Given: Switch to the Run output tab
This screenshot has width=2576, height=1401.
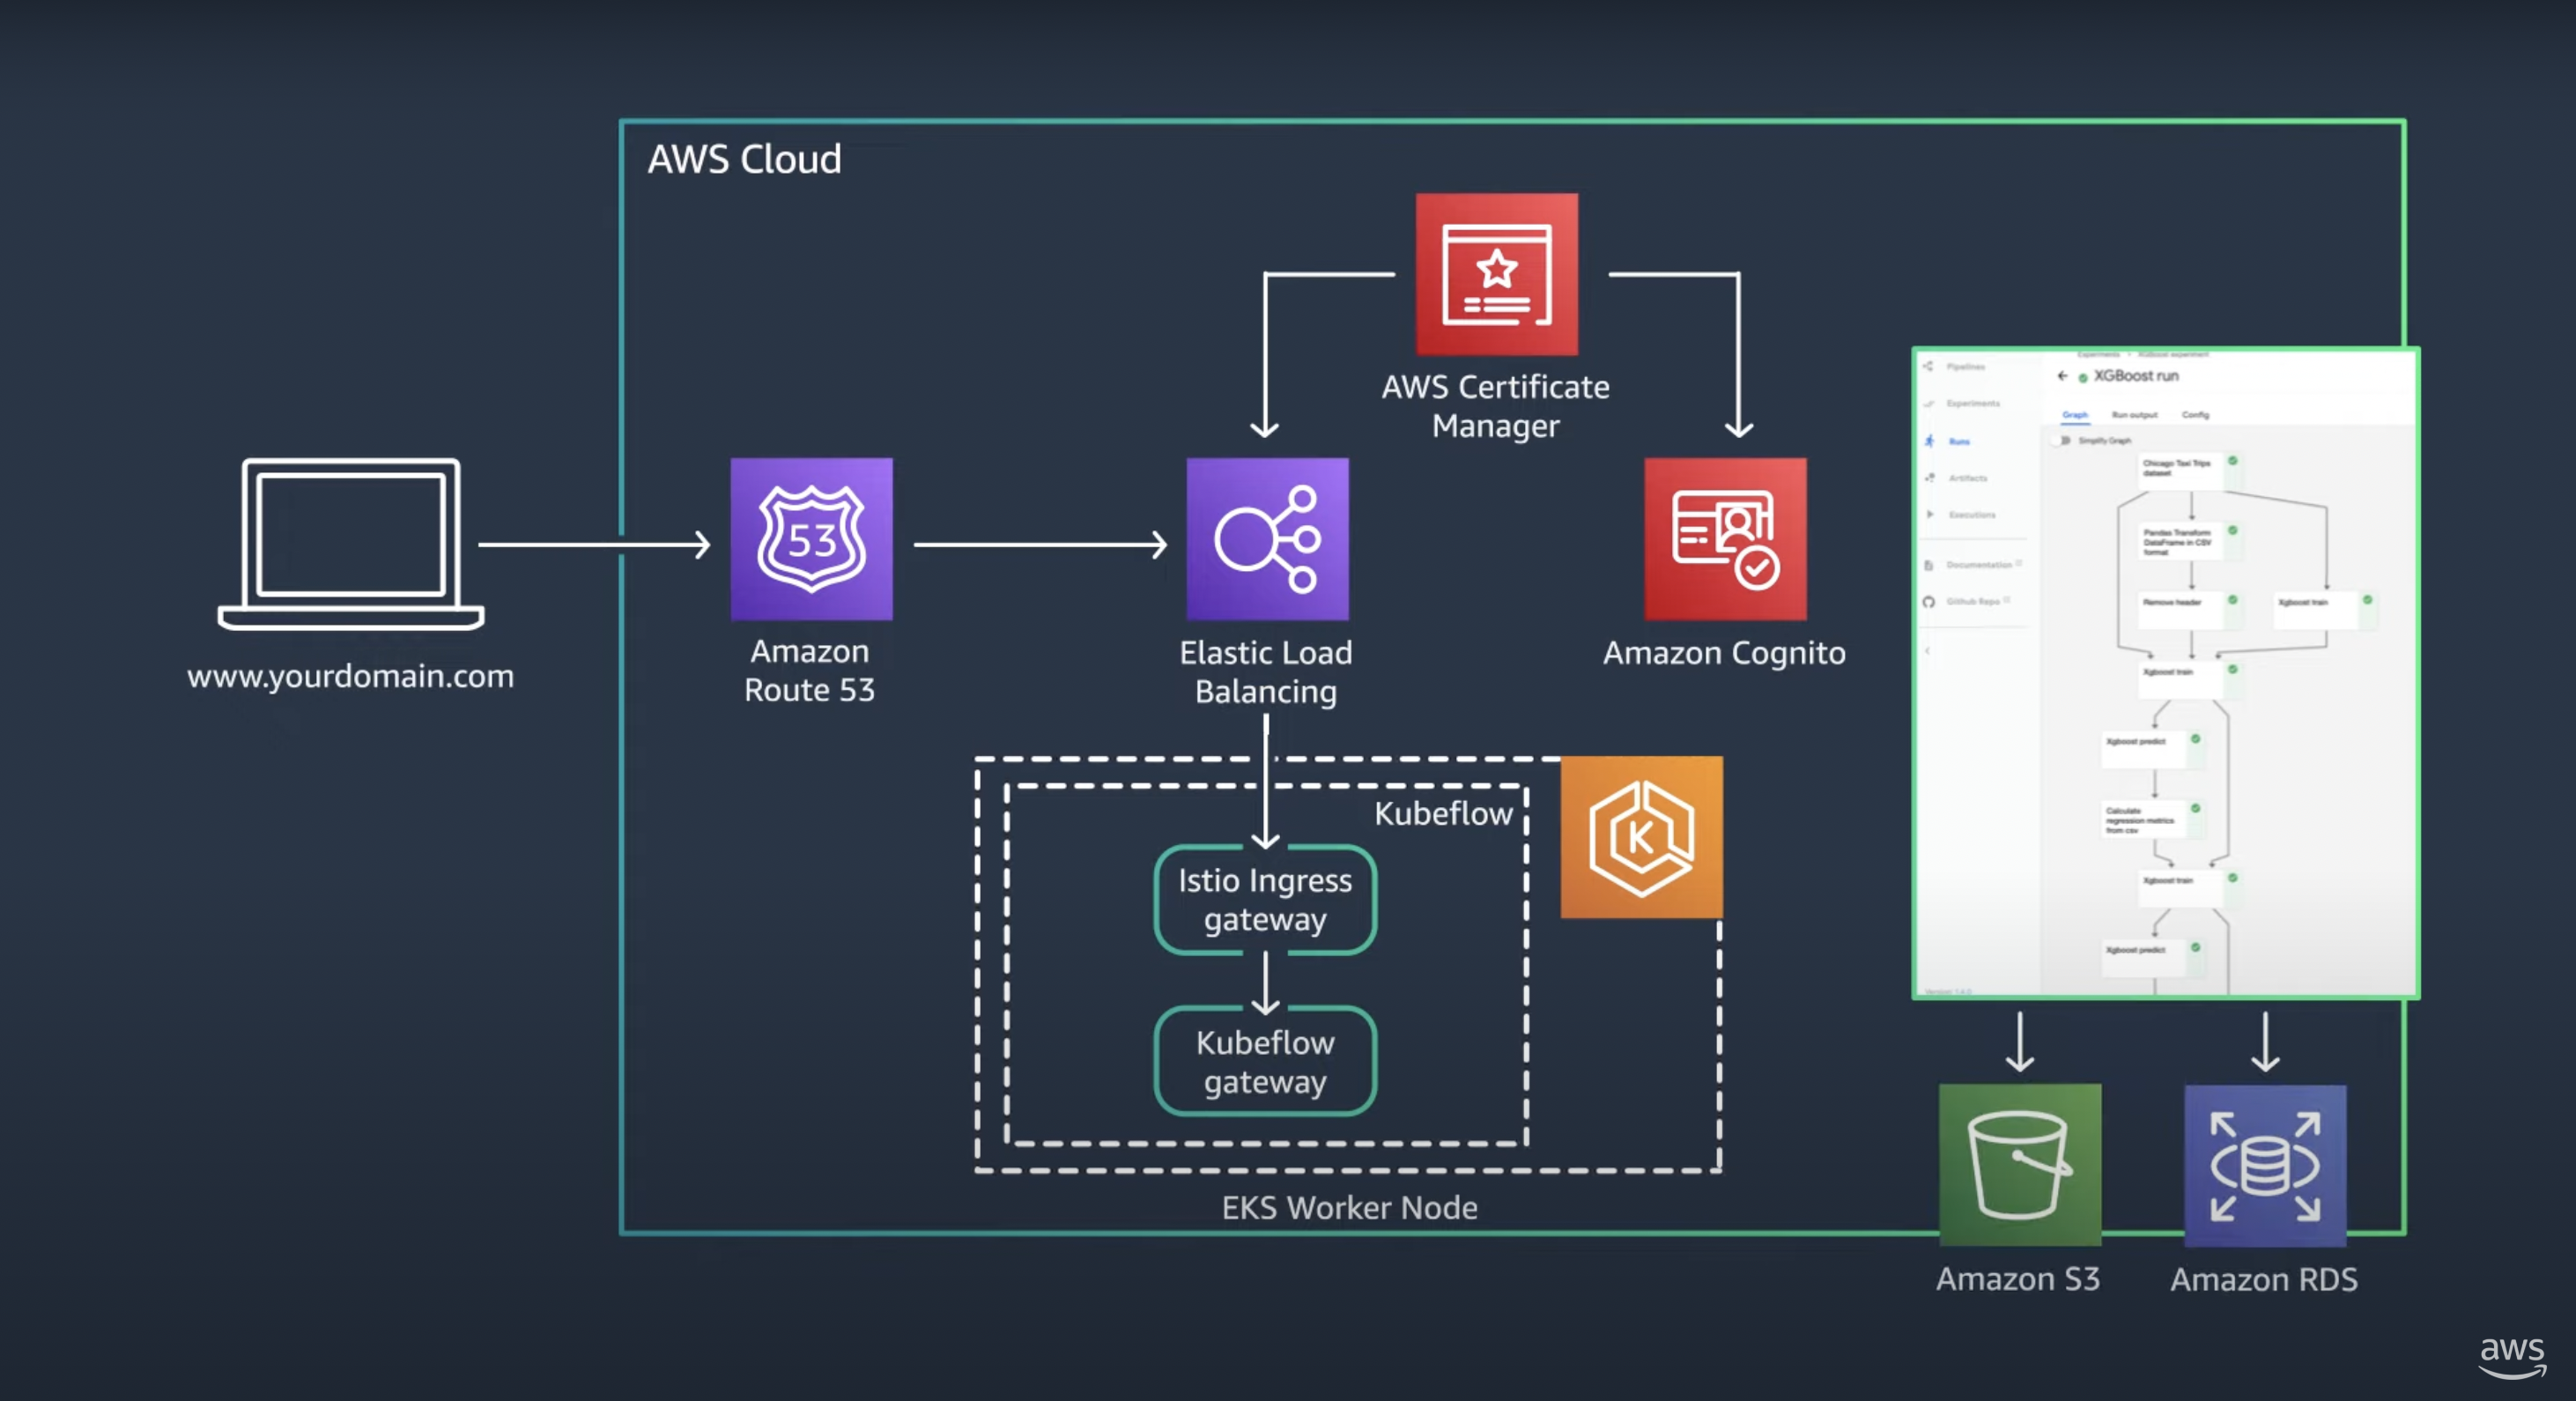Looking at the screenshot, I should pyautogui.click(x=2134, y=415).
